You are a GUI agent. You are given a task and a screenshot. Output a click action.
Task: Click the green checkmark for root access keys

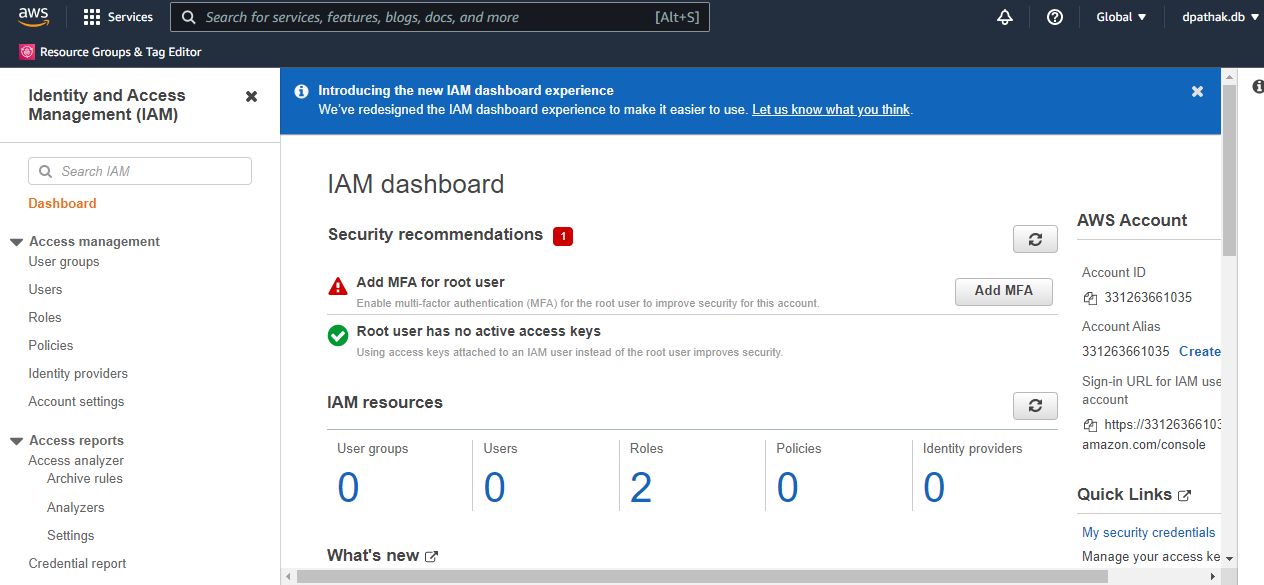tap(338, 335)
